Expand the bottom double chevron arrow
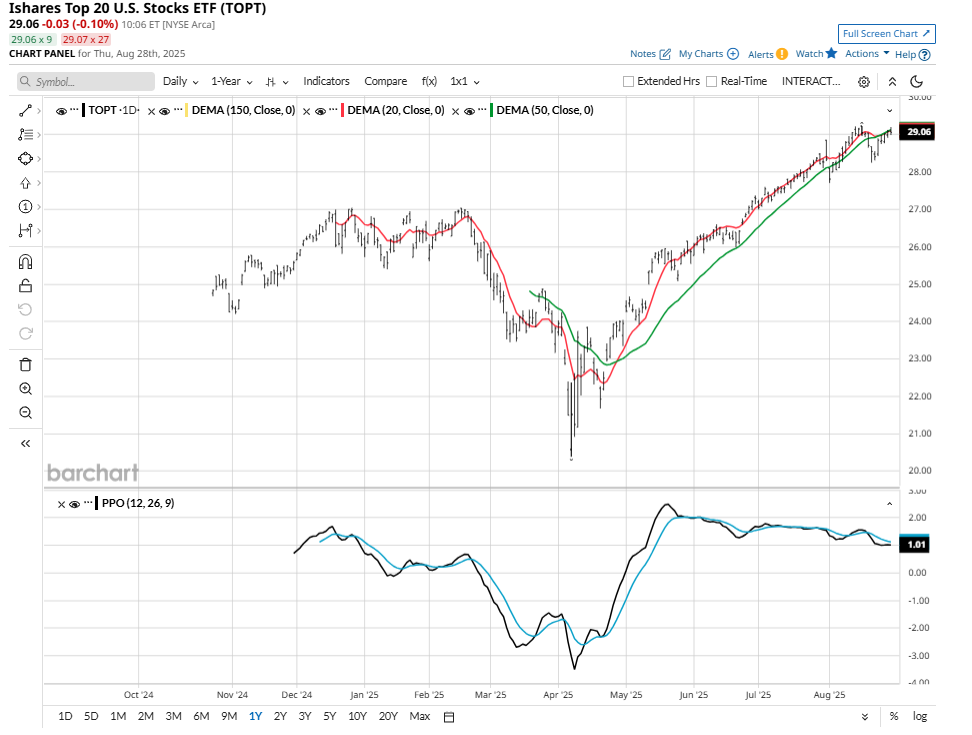The image size is (972, 735). tap(865, 717)
